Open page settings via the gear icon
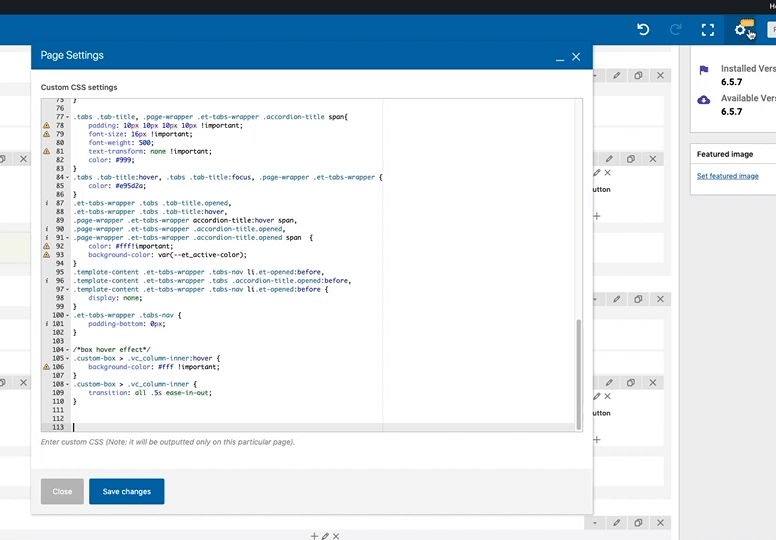The height and width of the screenshot is (540, 776). (740, 30)
